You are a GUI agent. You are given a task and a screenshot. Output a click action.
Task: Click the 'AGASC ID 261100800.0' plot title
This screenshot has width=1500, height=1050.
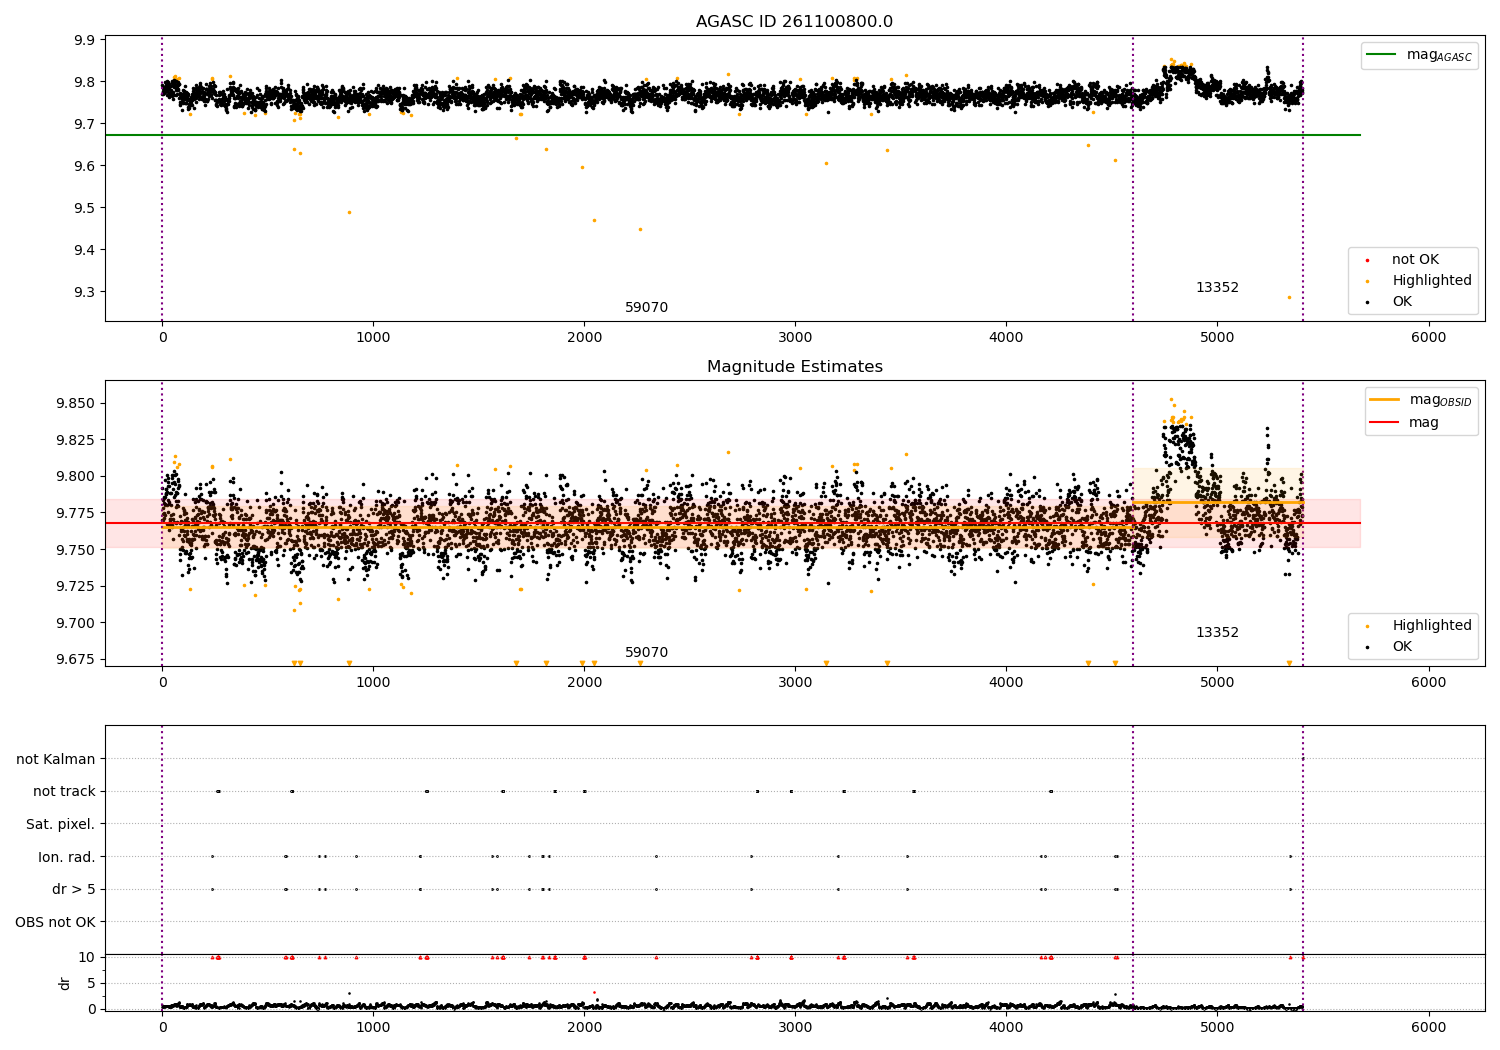point(794,22)
